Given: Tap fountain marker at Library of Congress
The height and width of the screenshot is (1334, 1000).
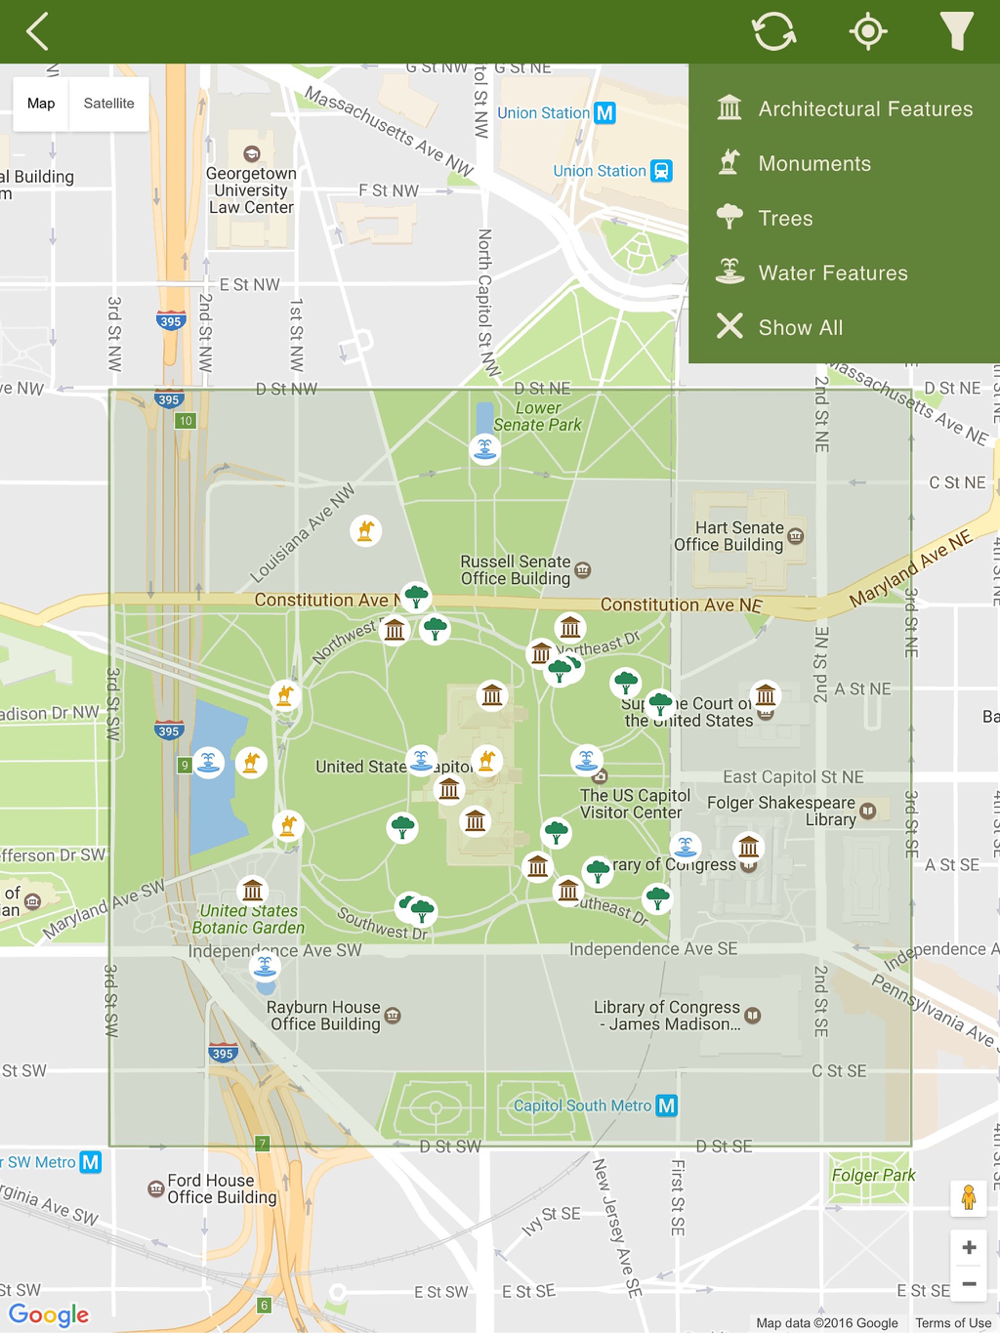Looking at the screenshot, I should (x=685, y=846).
